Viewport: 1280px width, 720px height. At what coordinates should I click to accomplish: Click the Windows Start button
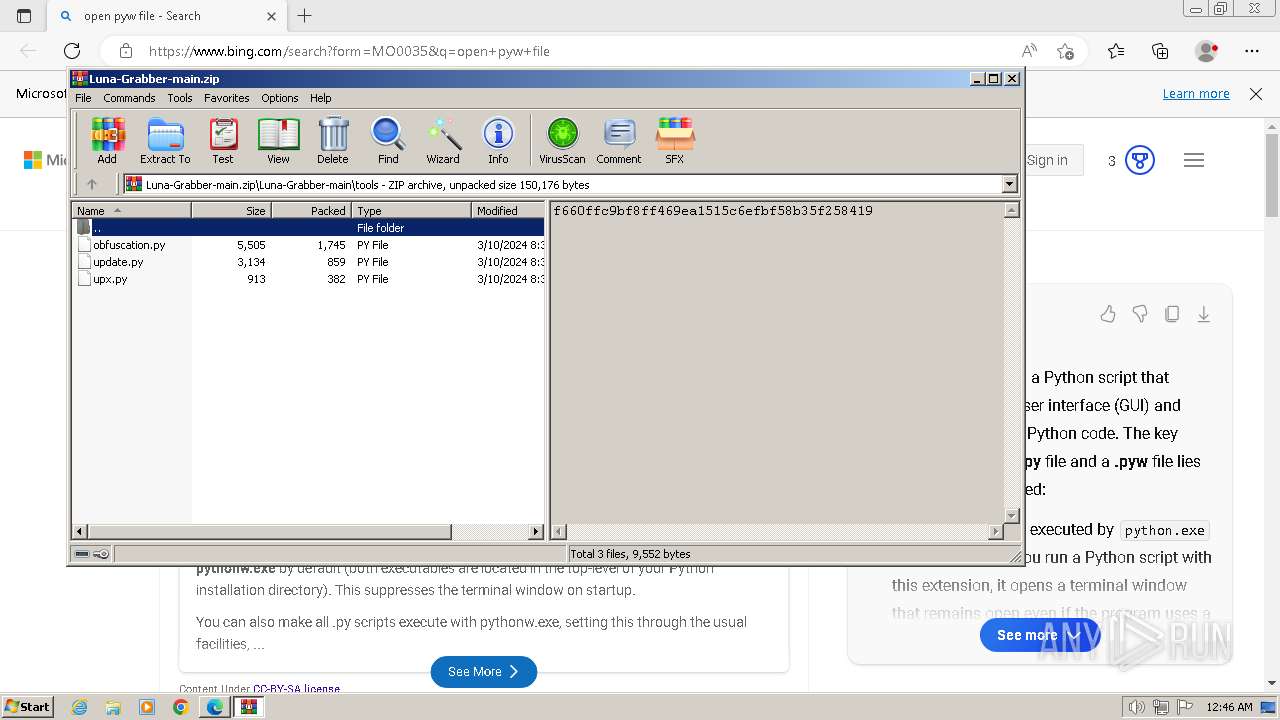click(28, 706)
